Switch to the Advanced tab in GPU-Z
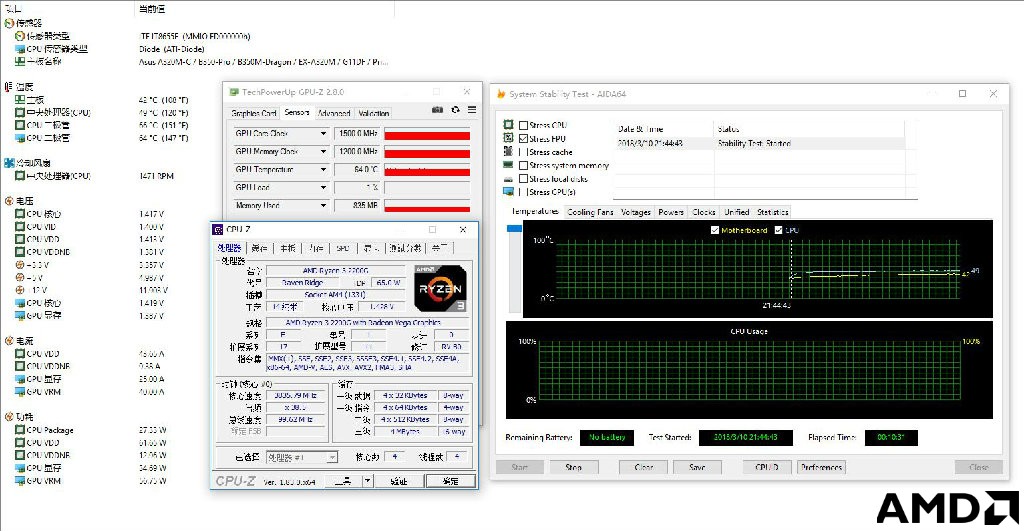 [334, 113]
